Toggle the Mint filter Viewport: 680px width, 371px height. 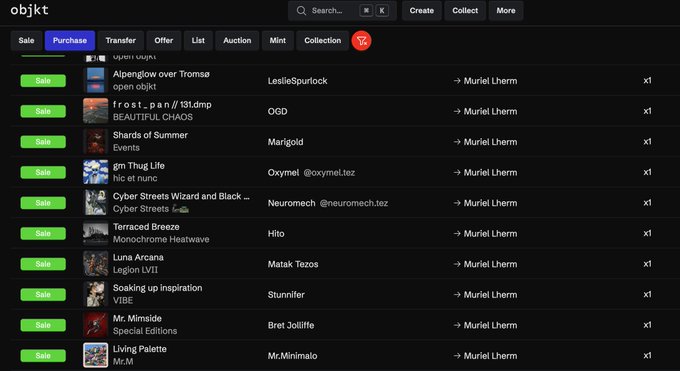coord(278,40)
